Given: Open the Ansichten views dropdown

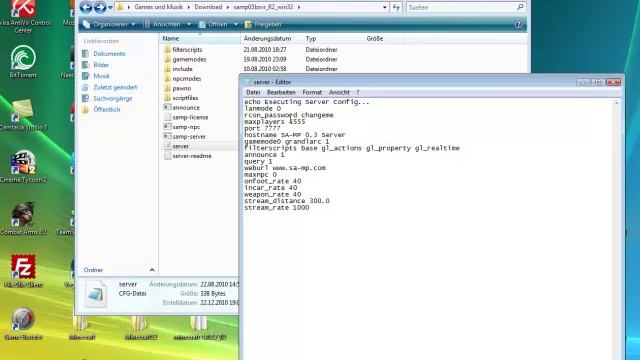Looking at the screenshot, I should tap(167, 24).
